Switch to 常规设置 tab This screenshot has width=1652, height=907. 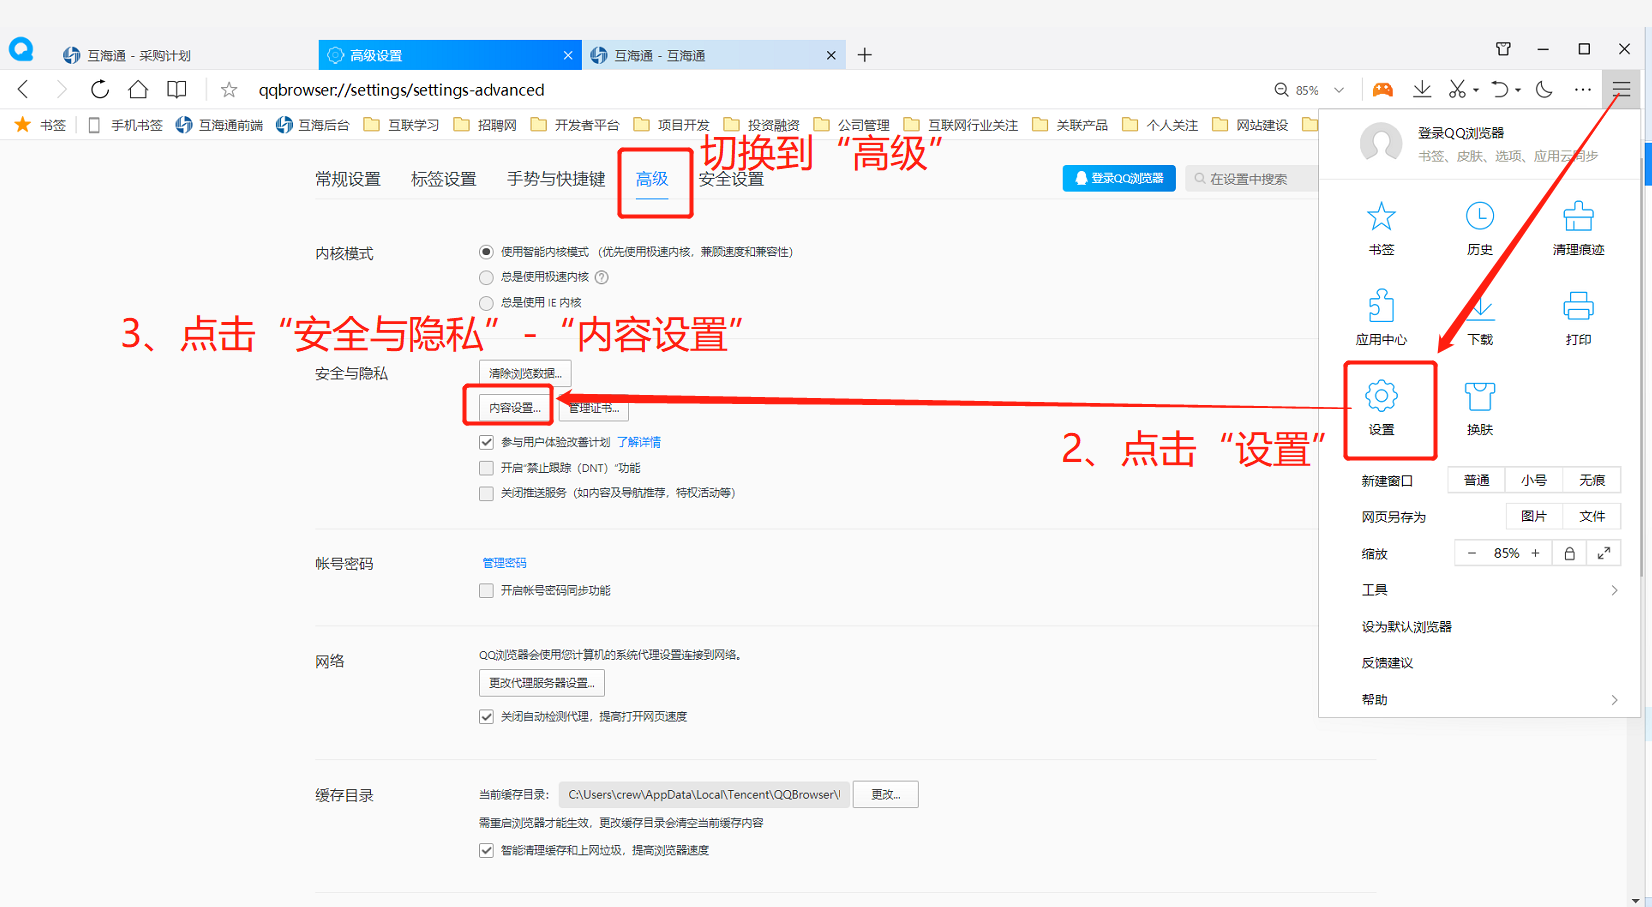pos(348,179)
